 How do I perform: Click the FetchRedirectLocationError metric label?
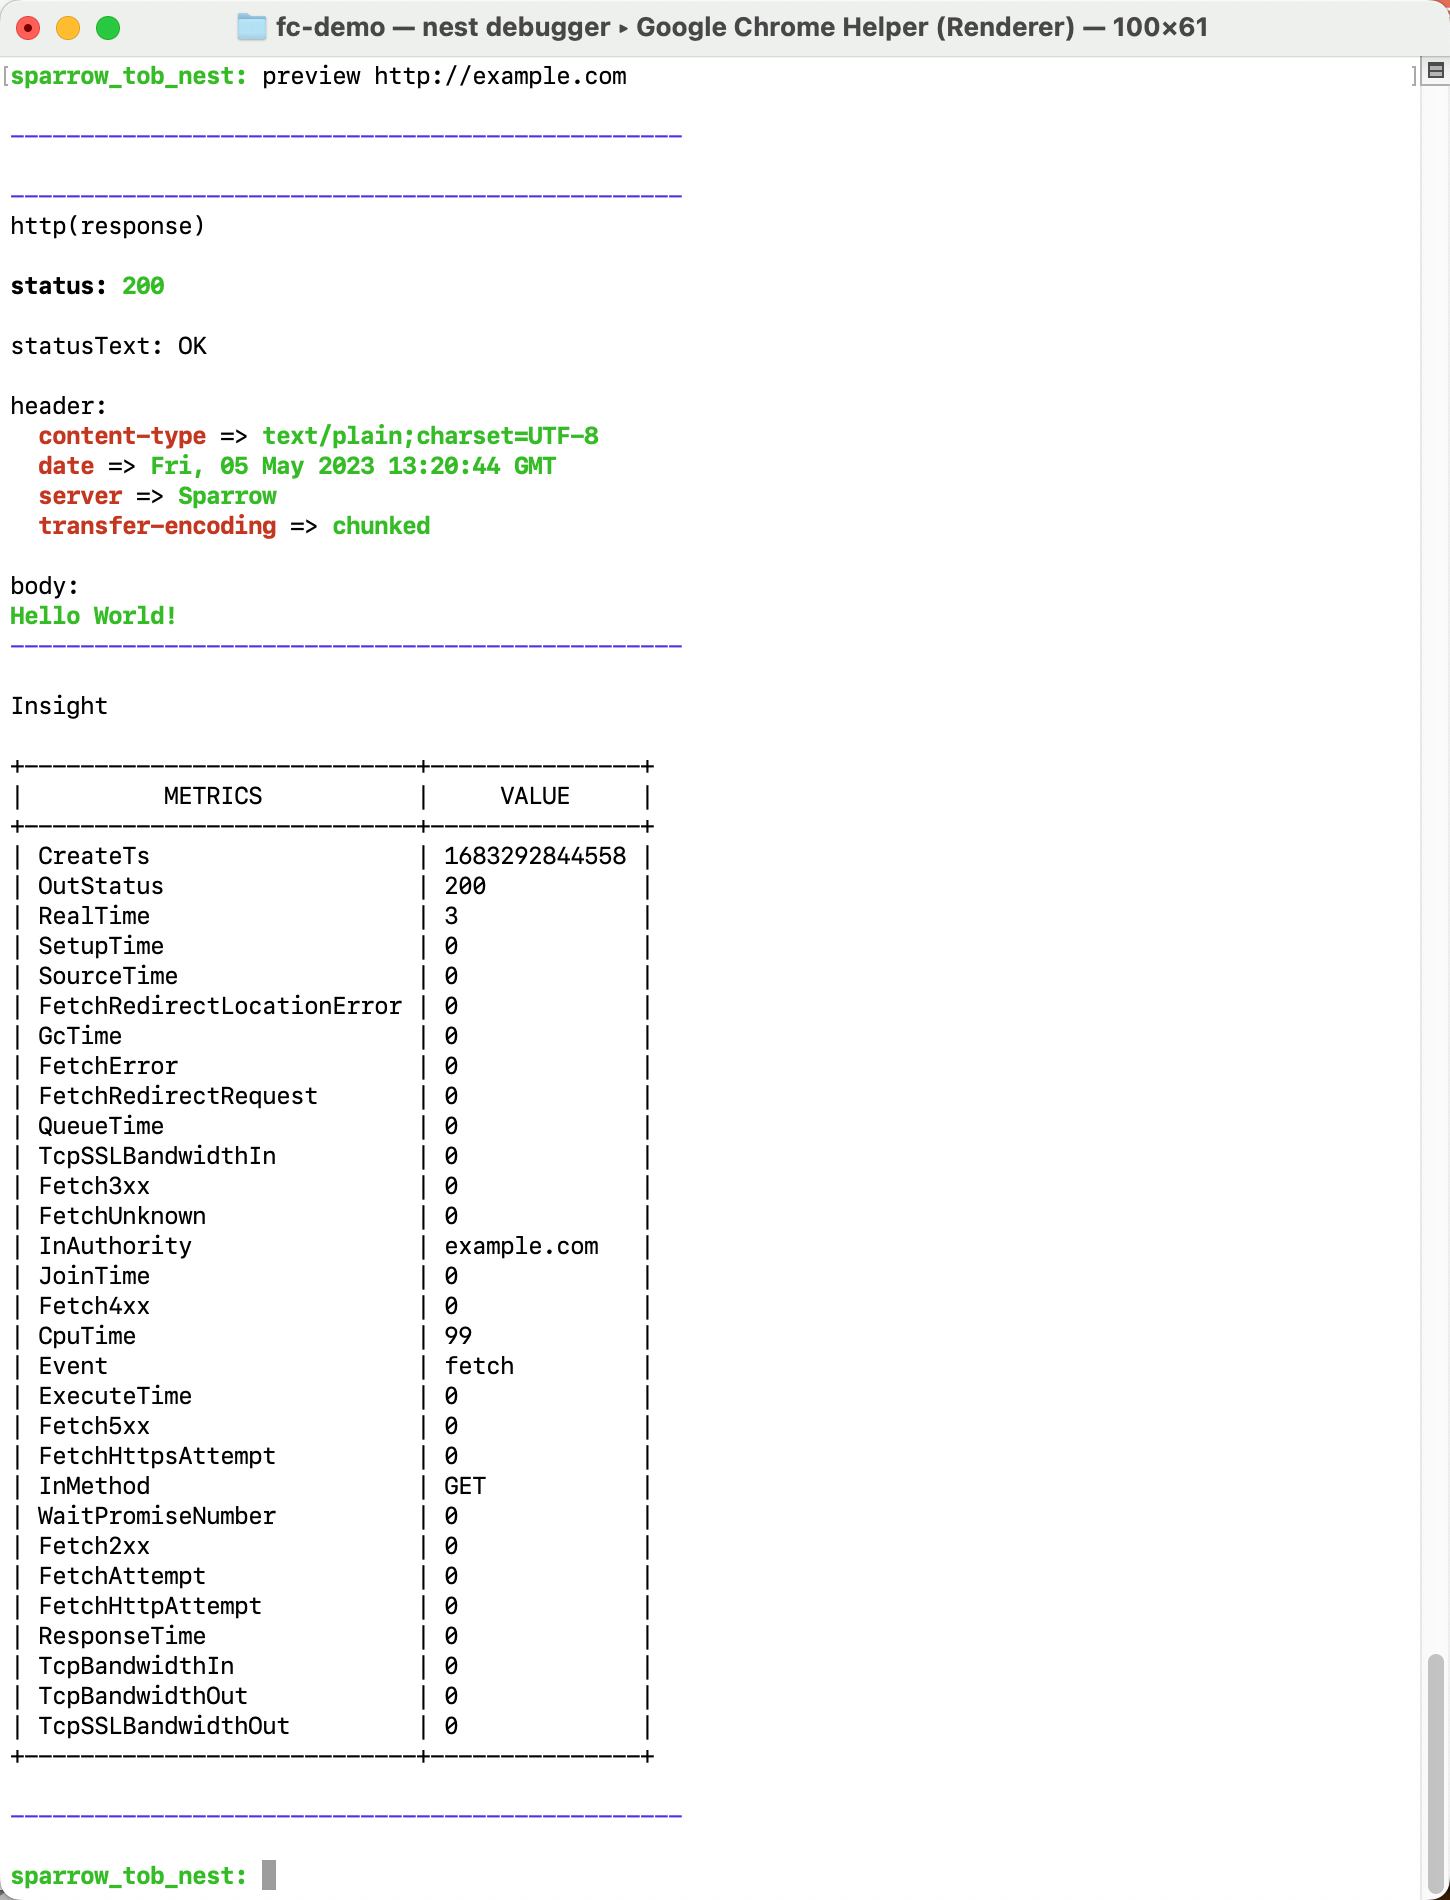tap(220, 1006)
